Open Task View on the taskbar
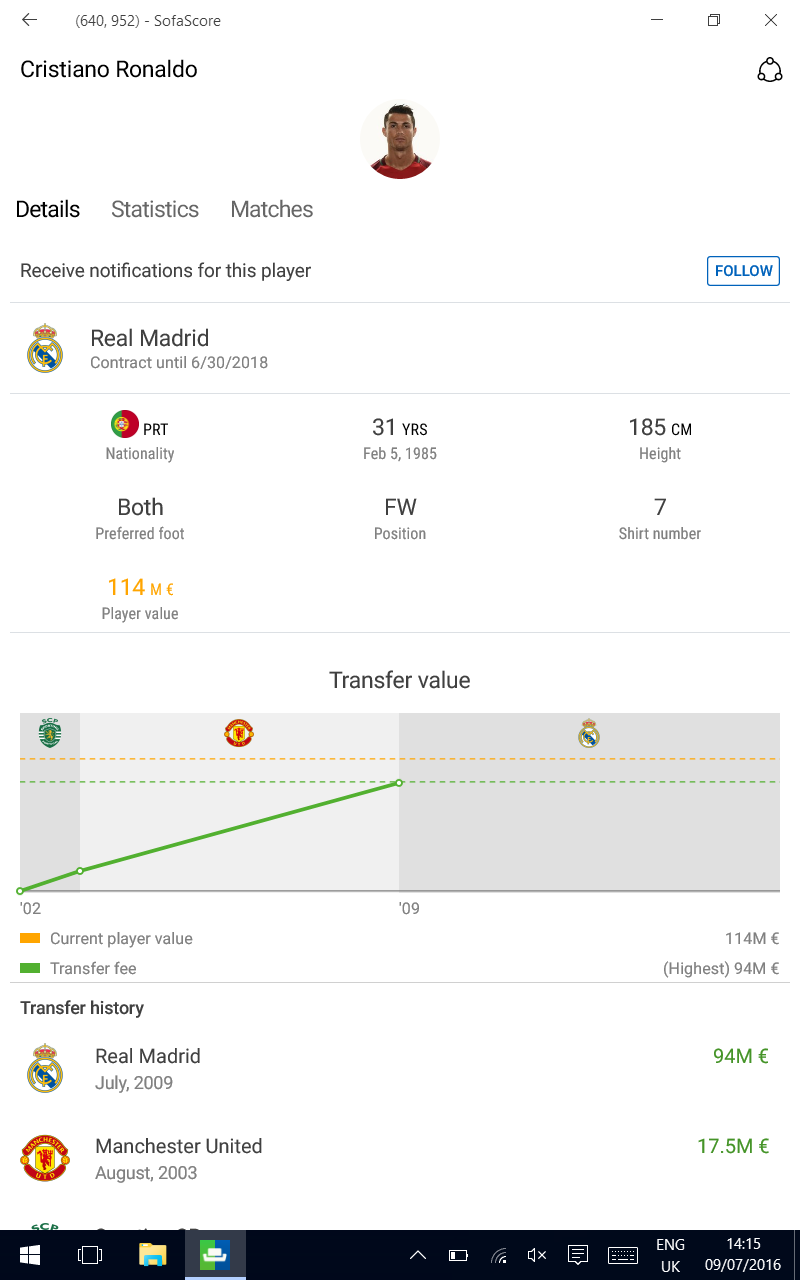Screen dimensions: 800x1280 coord(90,1255)
